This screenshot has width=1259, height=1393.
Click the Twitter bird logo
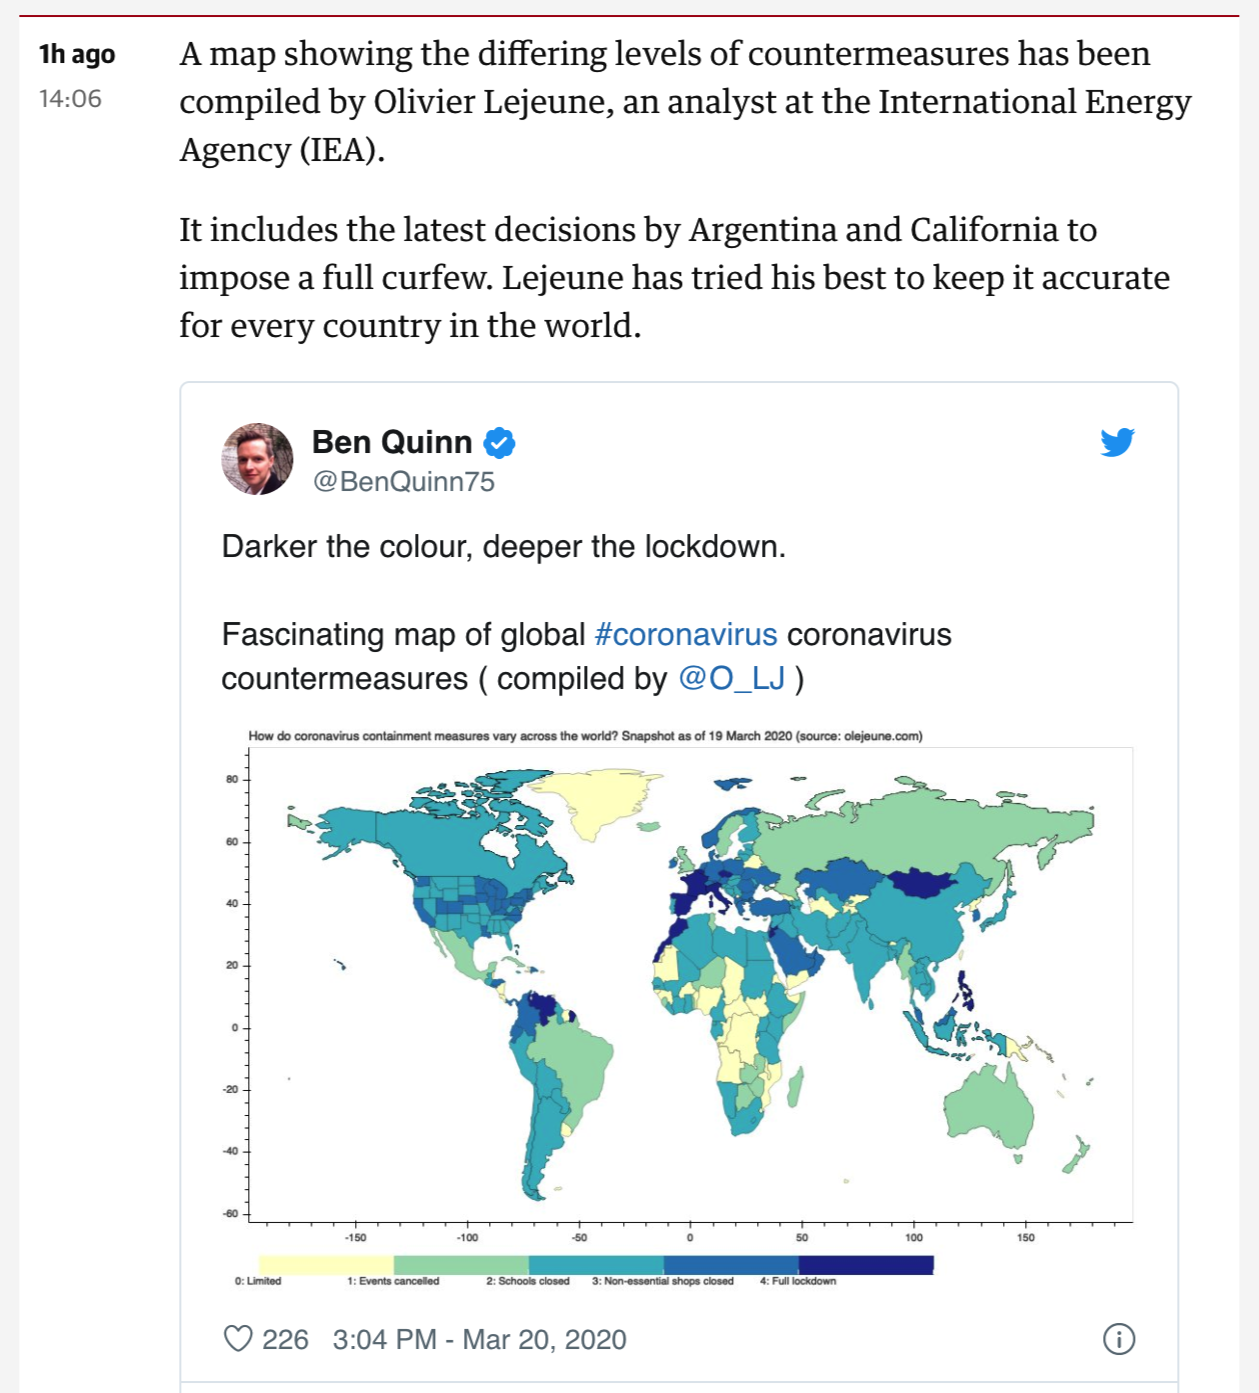click(1117, 442)
